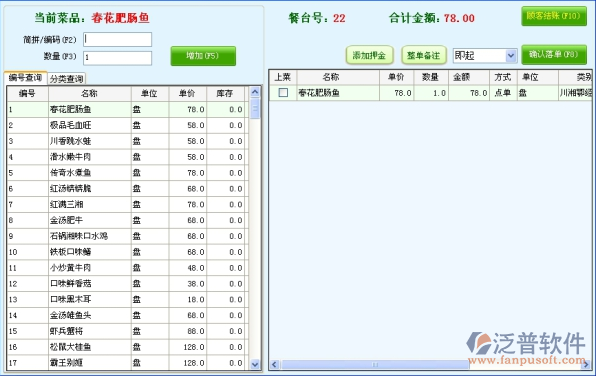Screen dimensions: 596x376
Task: Click the 数量 quantity input field
Action: click(117, 58)
